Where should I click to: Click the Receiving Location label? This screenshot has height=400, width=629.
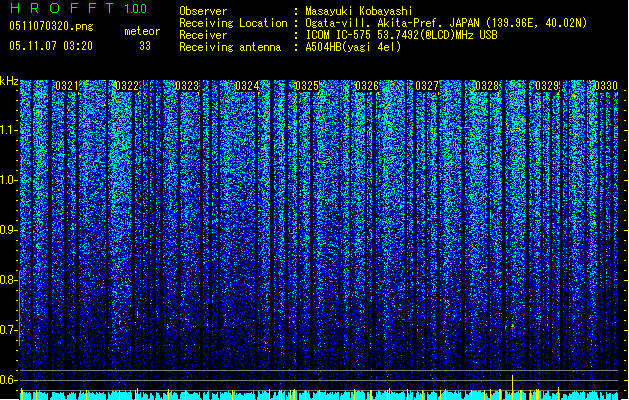tap(233, 23)
